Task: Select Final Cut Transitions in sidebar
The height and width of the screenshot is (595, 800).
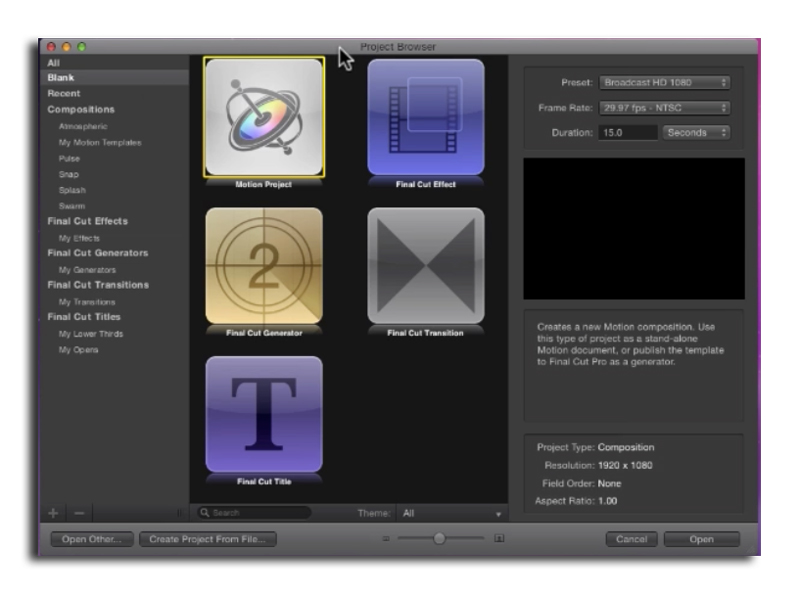Action: pyautogui.click(x=98, y=285)
